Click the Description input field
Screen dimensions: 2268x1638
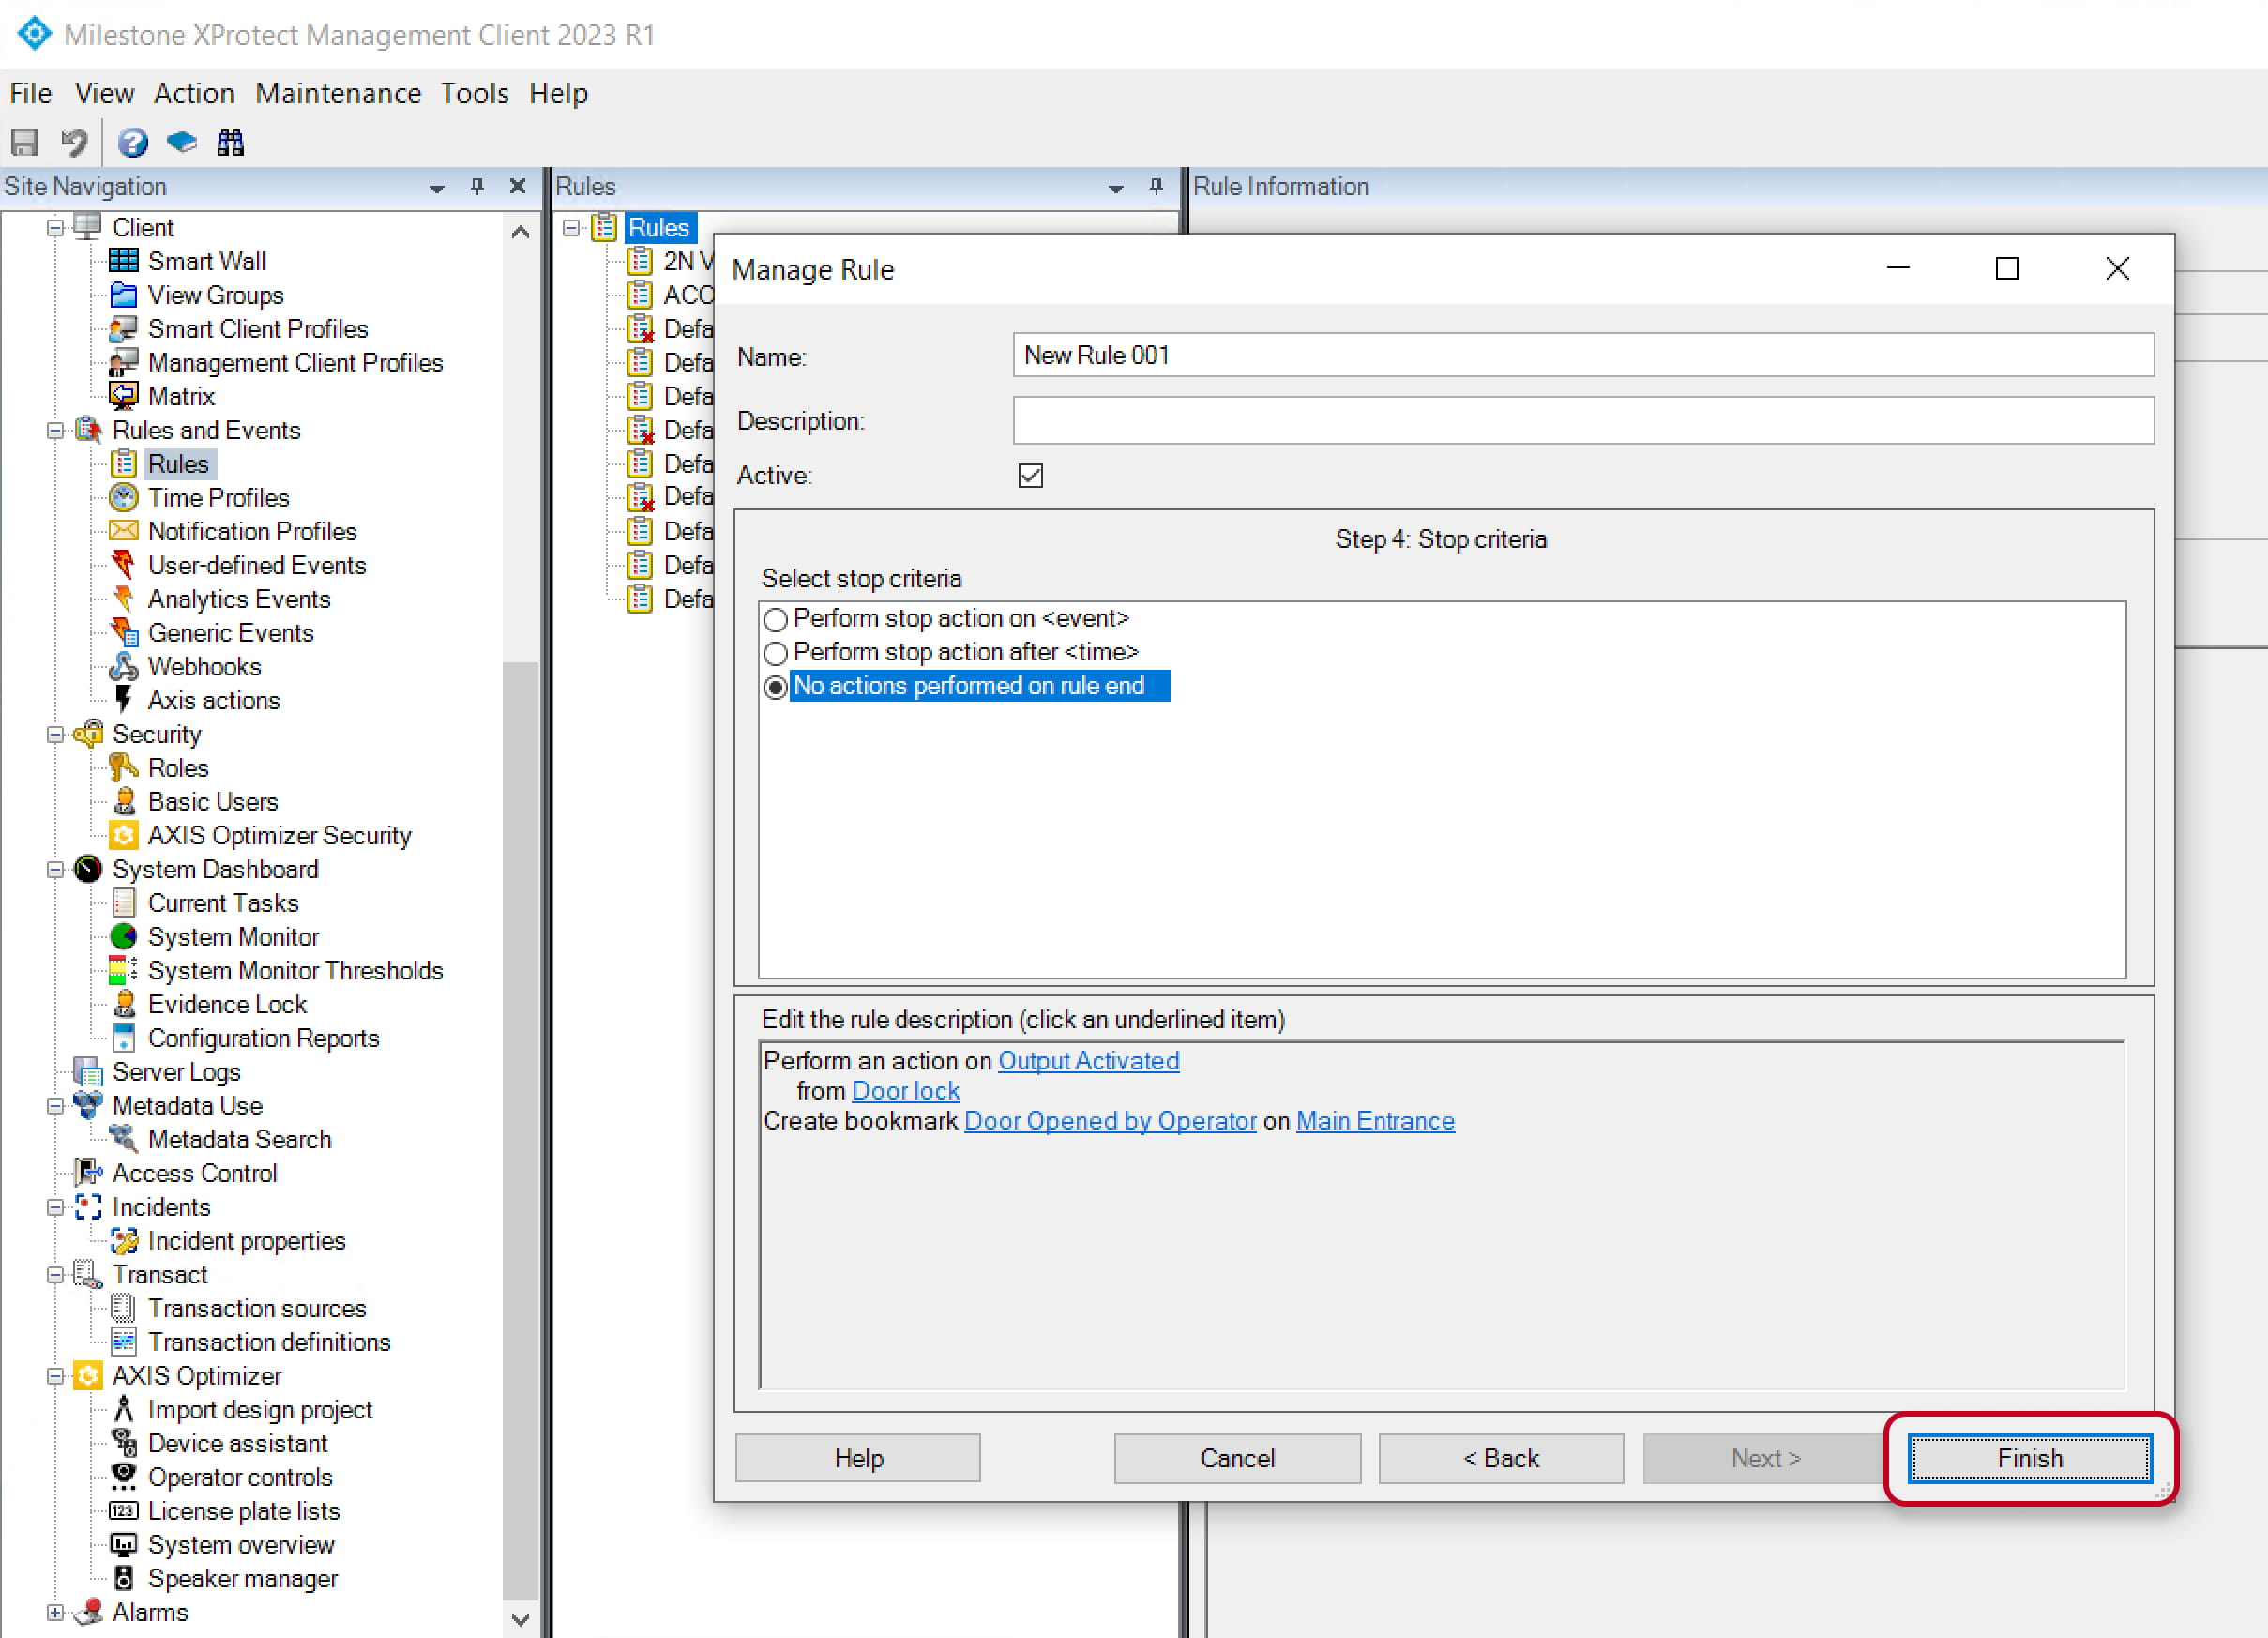point(1583,421)
